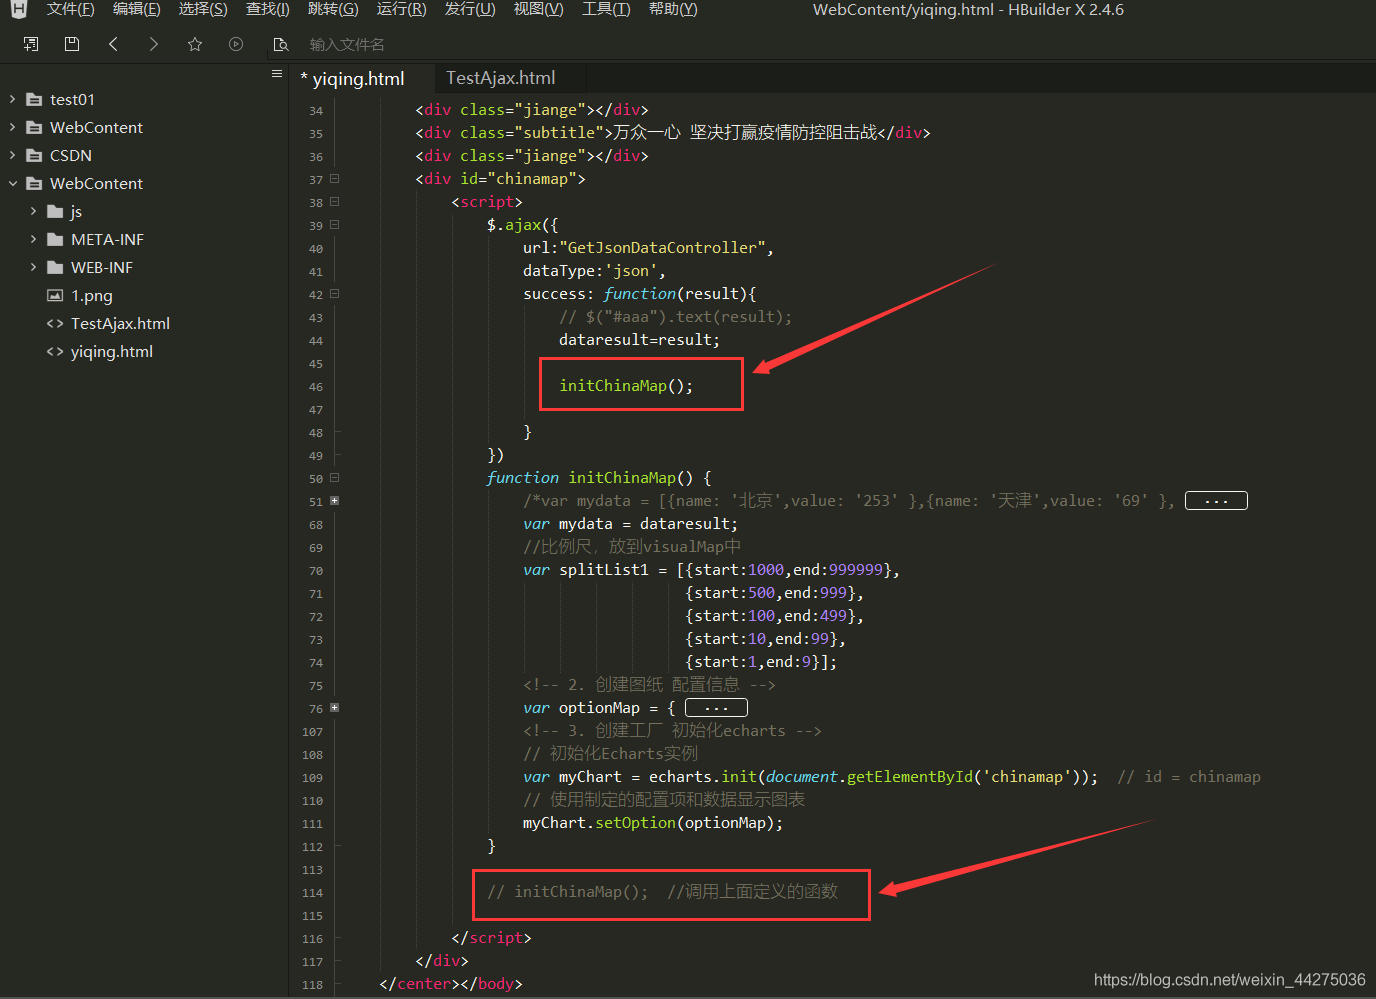Image resolution: width=1376 pixels, height=999 pixels.
Task: Open the 选择(S) menu
Action: click(203, 10)
